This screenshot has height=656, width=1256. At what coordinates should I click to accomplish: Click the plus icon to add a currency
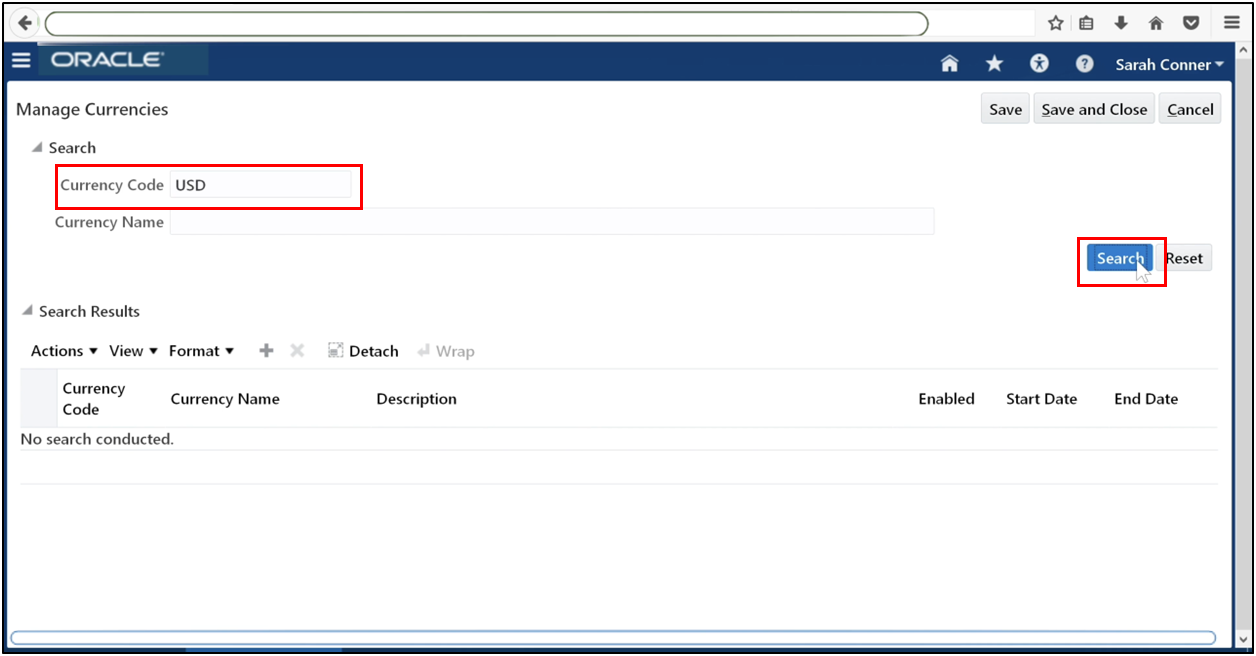[x=266, y=350]
